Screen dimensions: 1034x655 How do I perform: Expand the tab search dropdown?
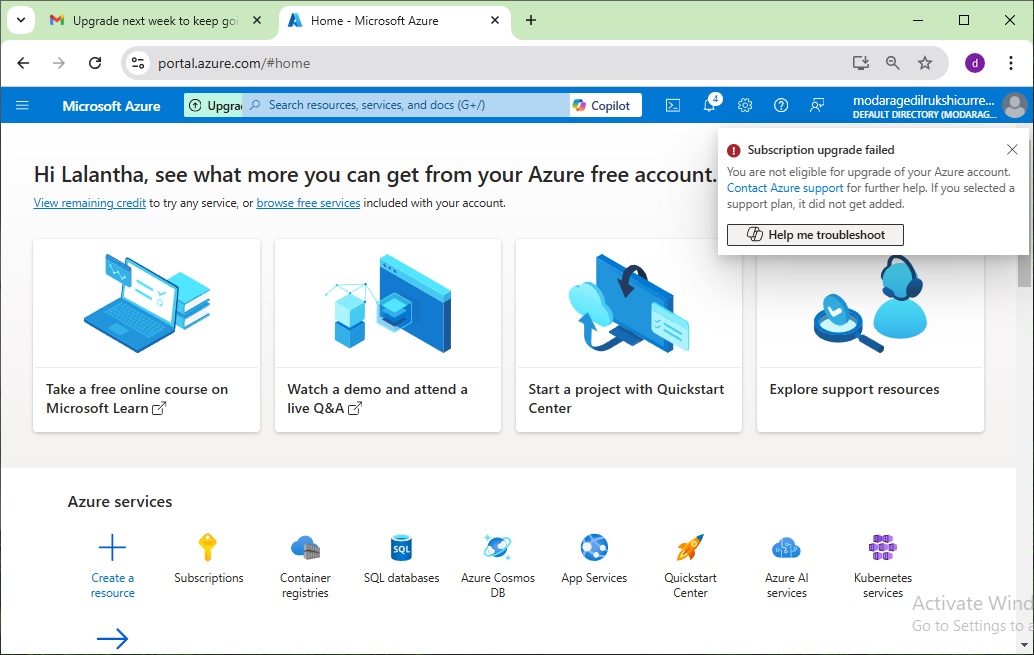(21, 20)
